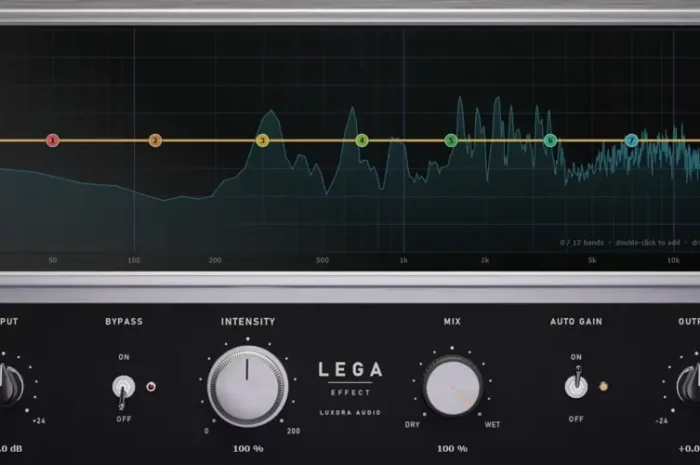
Task: Click the 10k frequency axis label
Action: (x=673, y=260)
